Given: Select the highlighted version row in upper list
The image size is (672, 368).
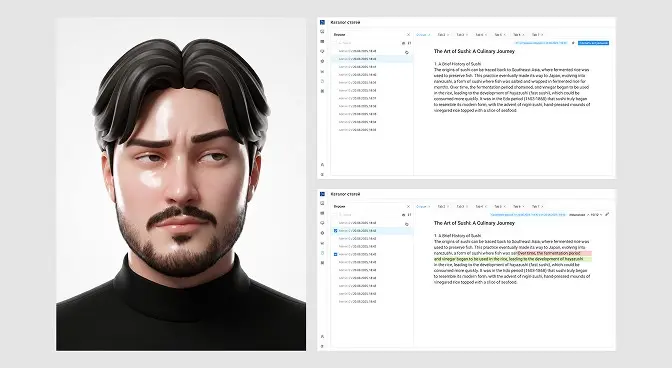Looking at the screenshot, I should (x=372, y=59).
